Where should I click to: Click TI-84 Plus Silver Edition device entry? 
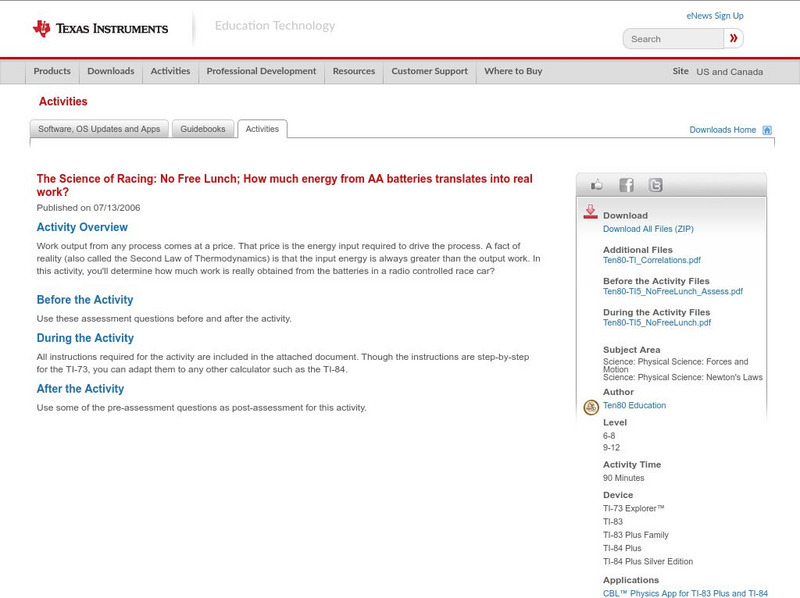click(648, 561)
